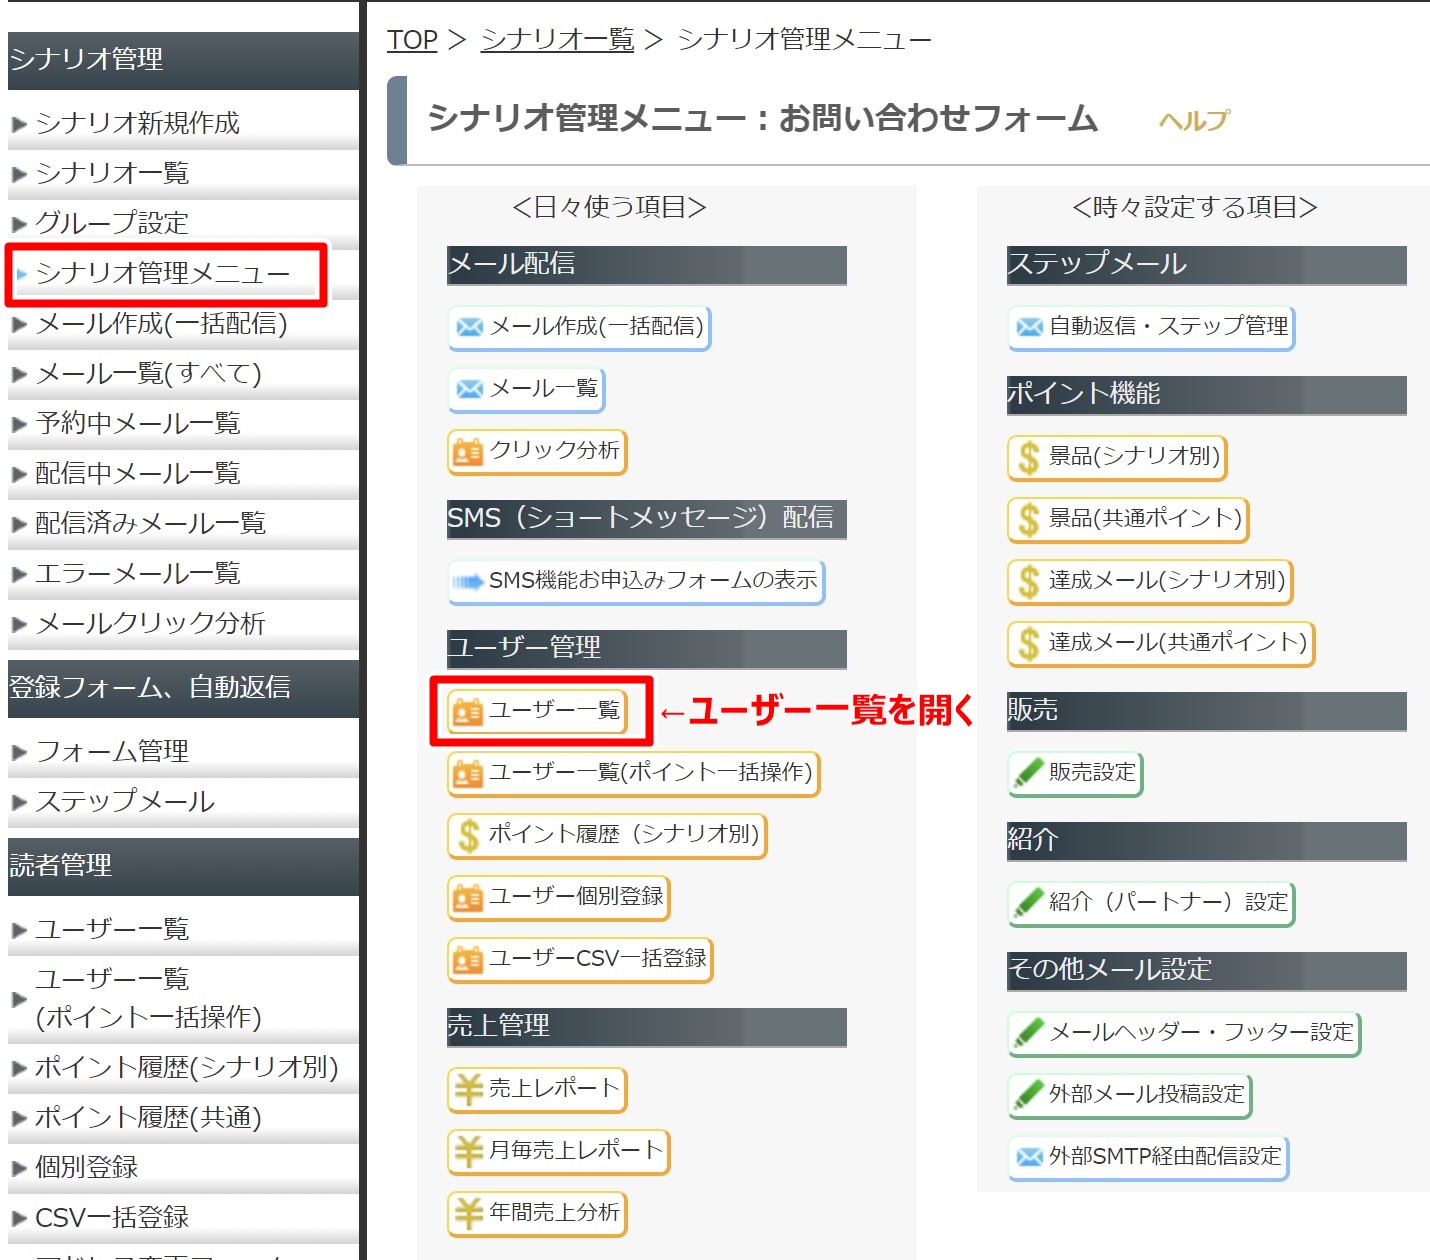The height and width of the screenshot is (1260, 1430).
Task: Click arrow beside ポイント履歴(共通)
Action: point(19,1118)
